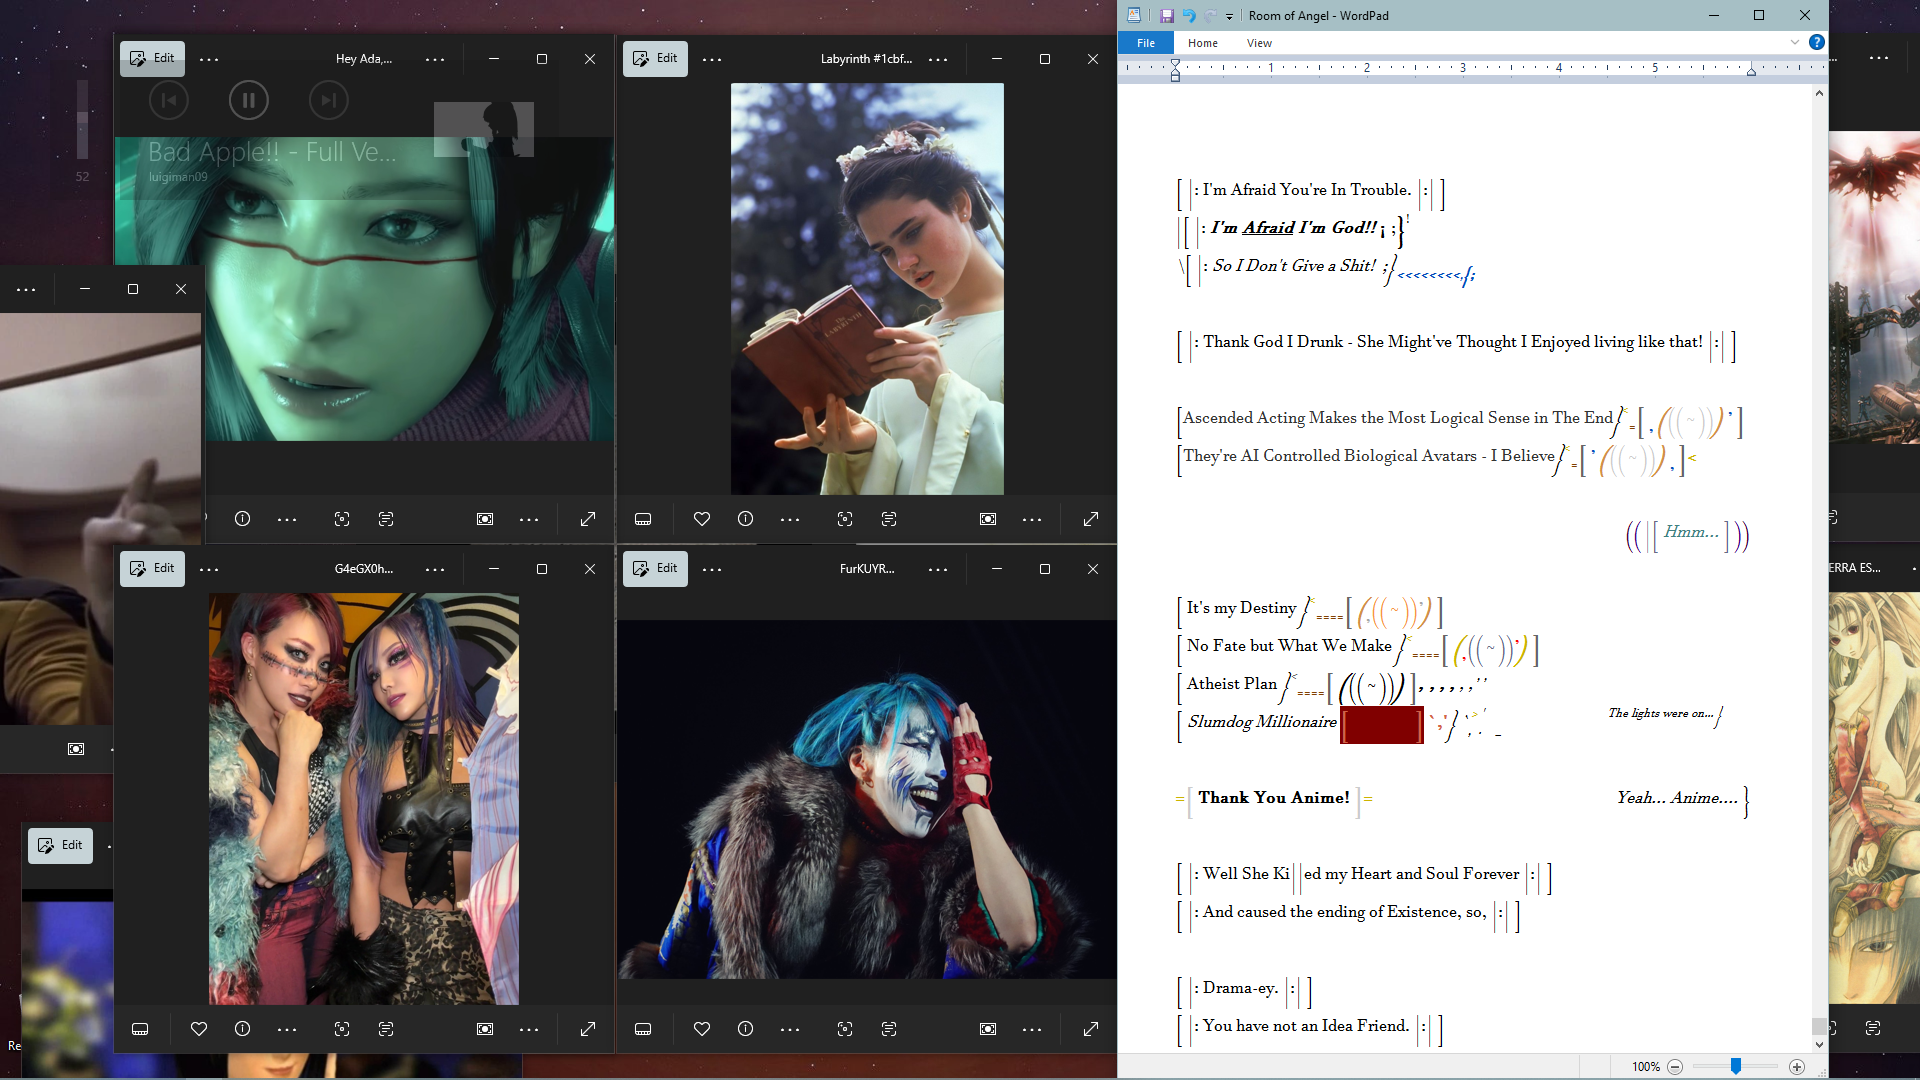Open more options beside Labyrinth title
The height and width of the screenshot is (1080, 1920).
[938, 59]
